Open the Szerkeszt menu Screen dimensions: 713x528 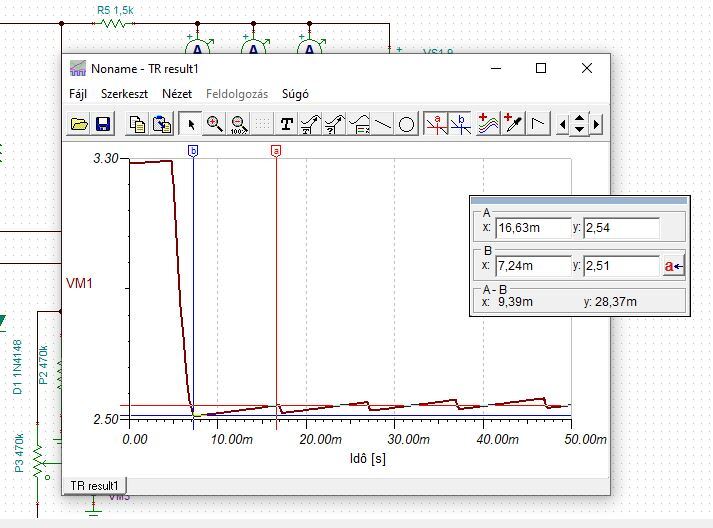point(124,94)
